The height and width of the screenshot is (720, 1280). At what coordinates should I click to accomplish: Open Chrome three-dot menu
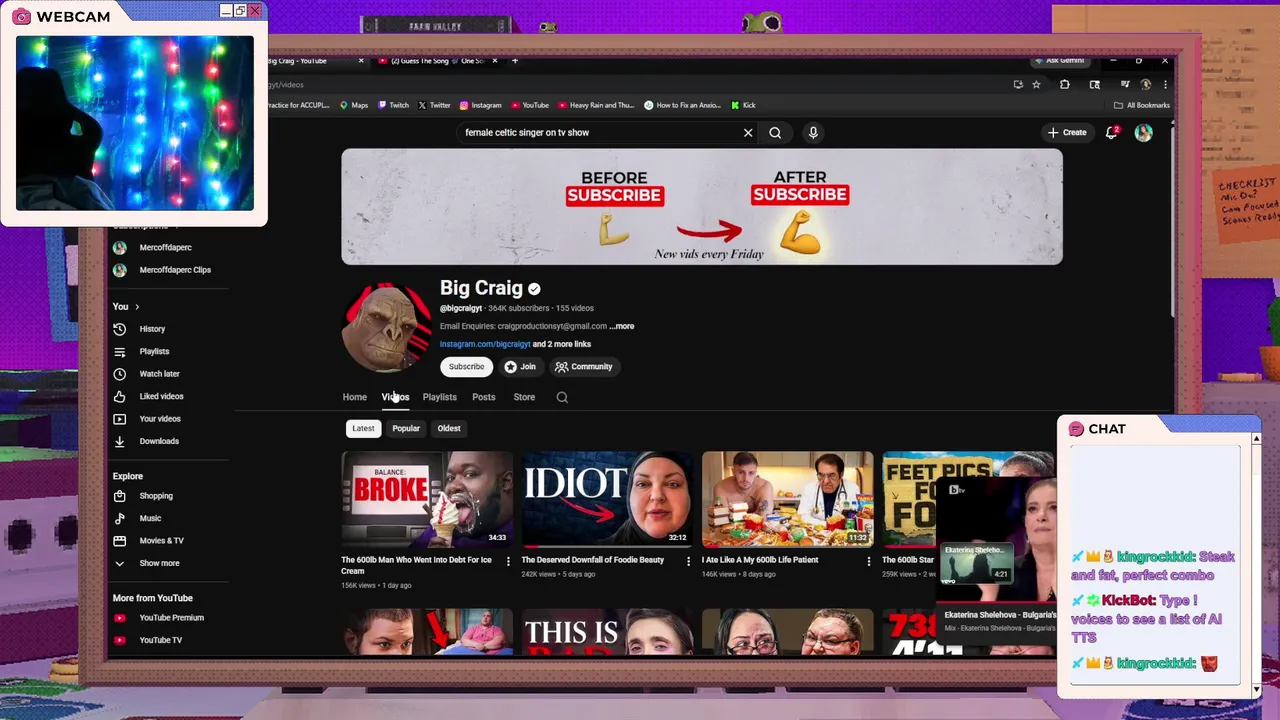coord(1164,85)
